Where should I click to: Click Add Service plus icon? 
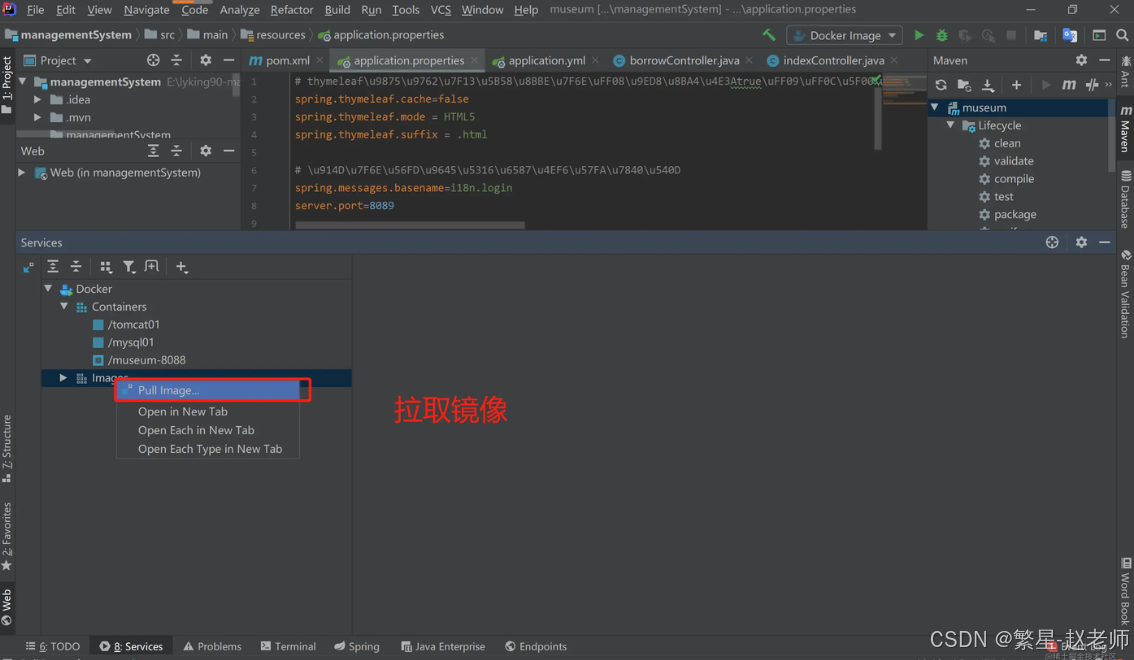(181, 267)
